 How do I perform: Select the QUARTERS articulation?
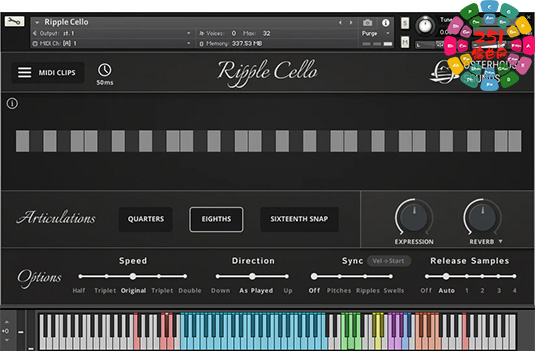coord(146,219)
